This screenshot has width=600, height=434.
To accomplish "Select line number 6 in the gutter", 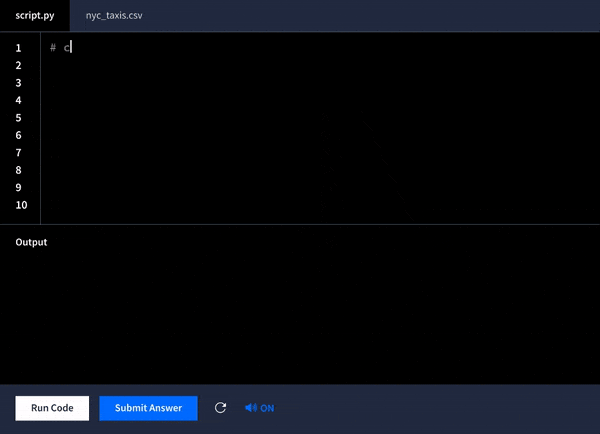I will click(x=19, y=135).
